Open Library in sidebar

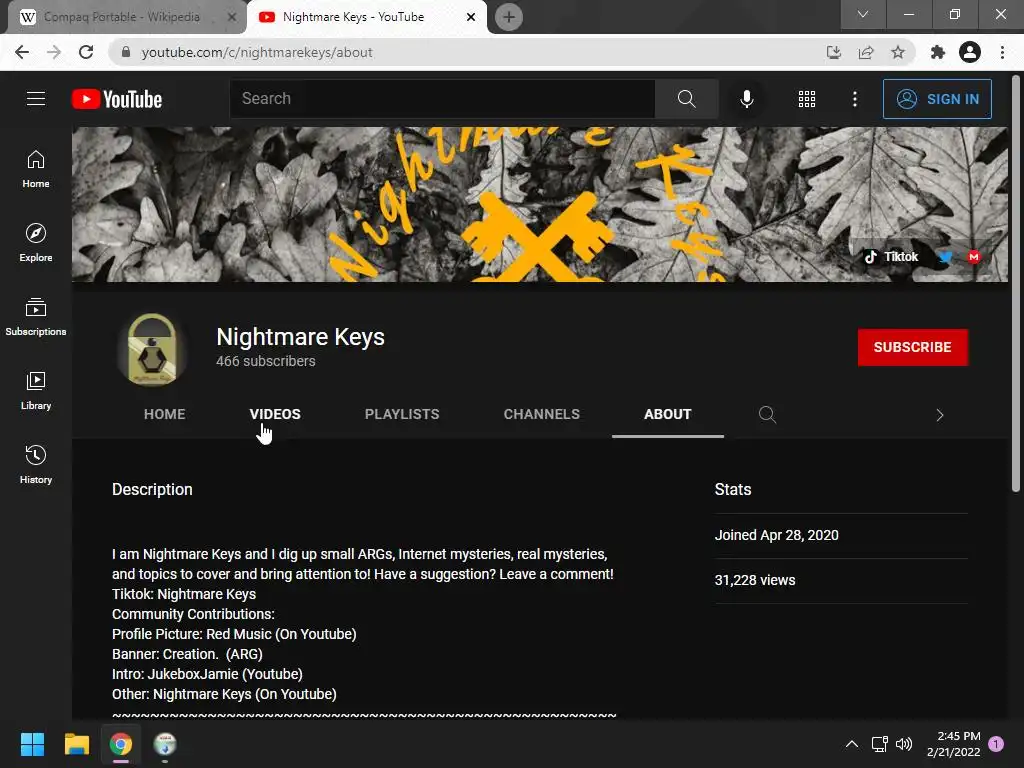[x=36, y=391]
